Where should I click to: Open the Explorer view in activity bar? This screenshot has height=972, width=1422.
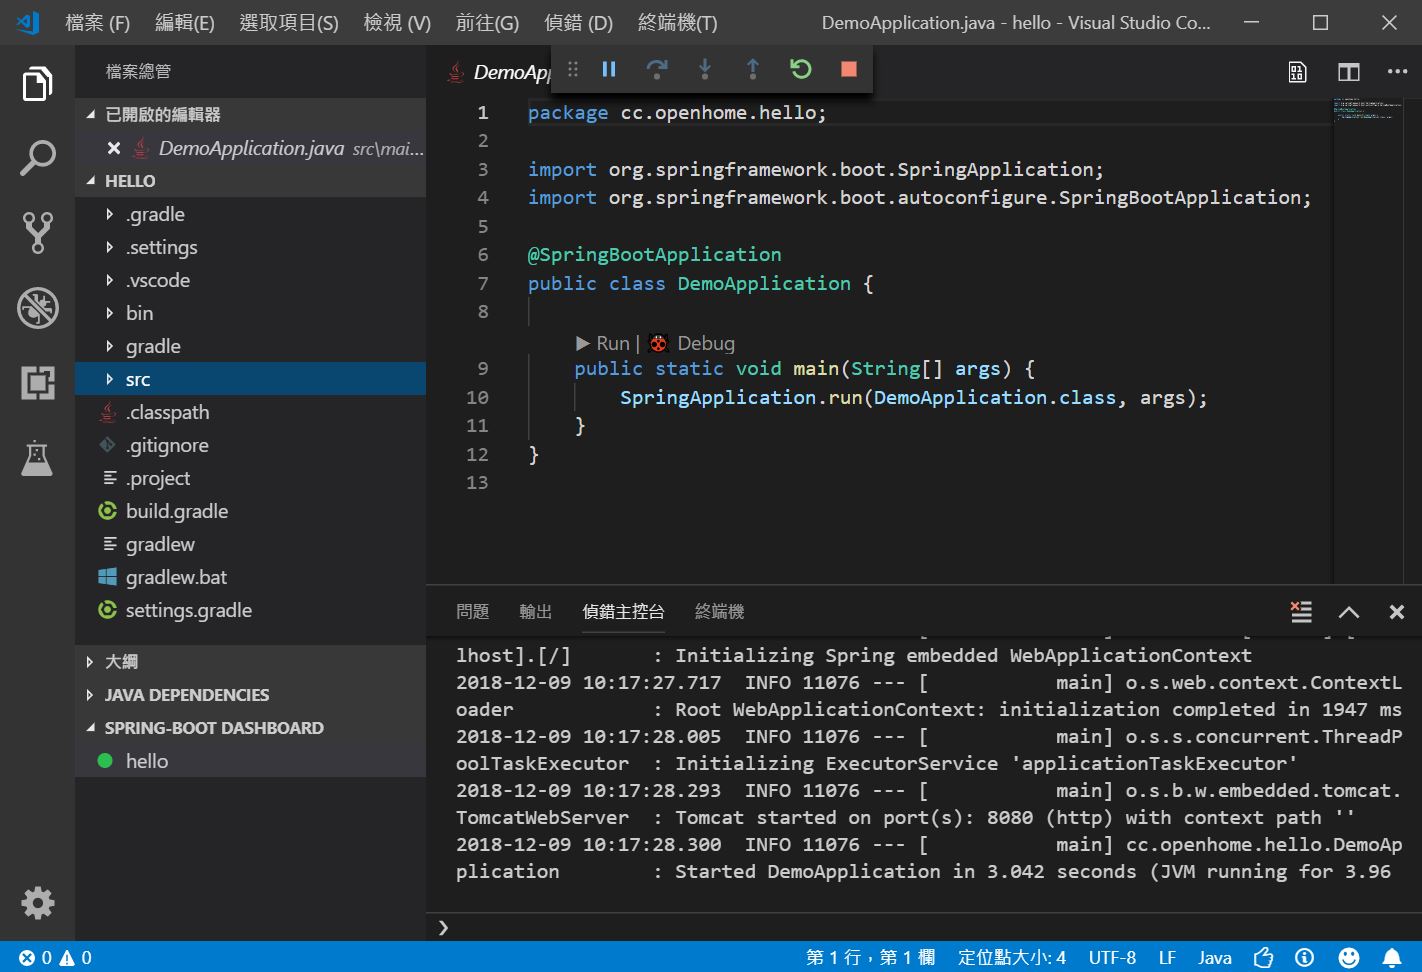37,84
